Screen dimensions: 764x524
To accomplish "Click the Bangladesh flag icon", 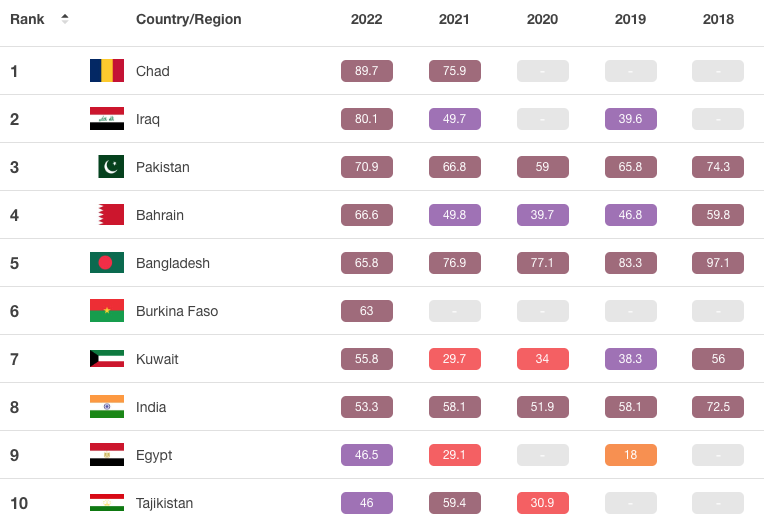I will point(107,263).
